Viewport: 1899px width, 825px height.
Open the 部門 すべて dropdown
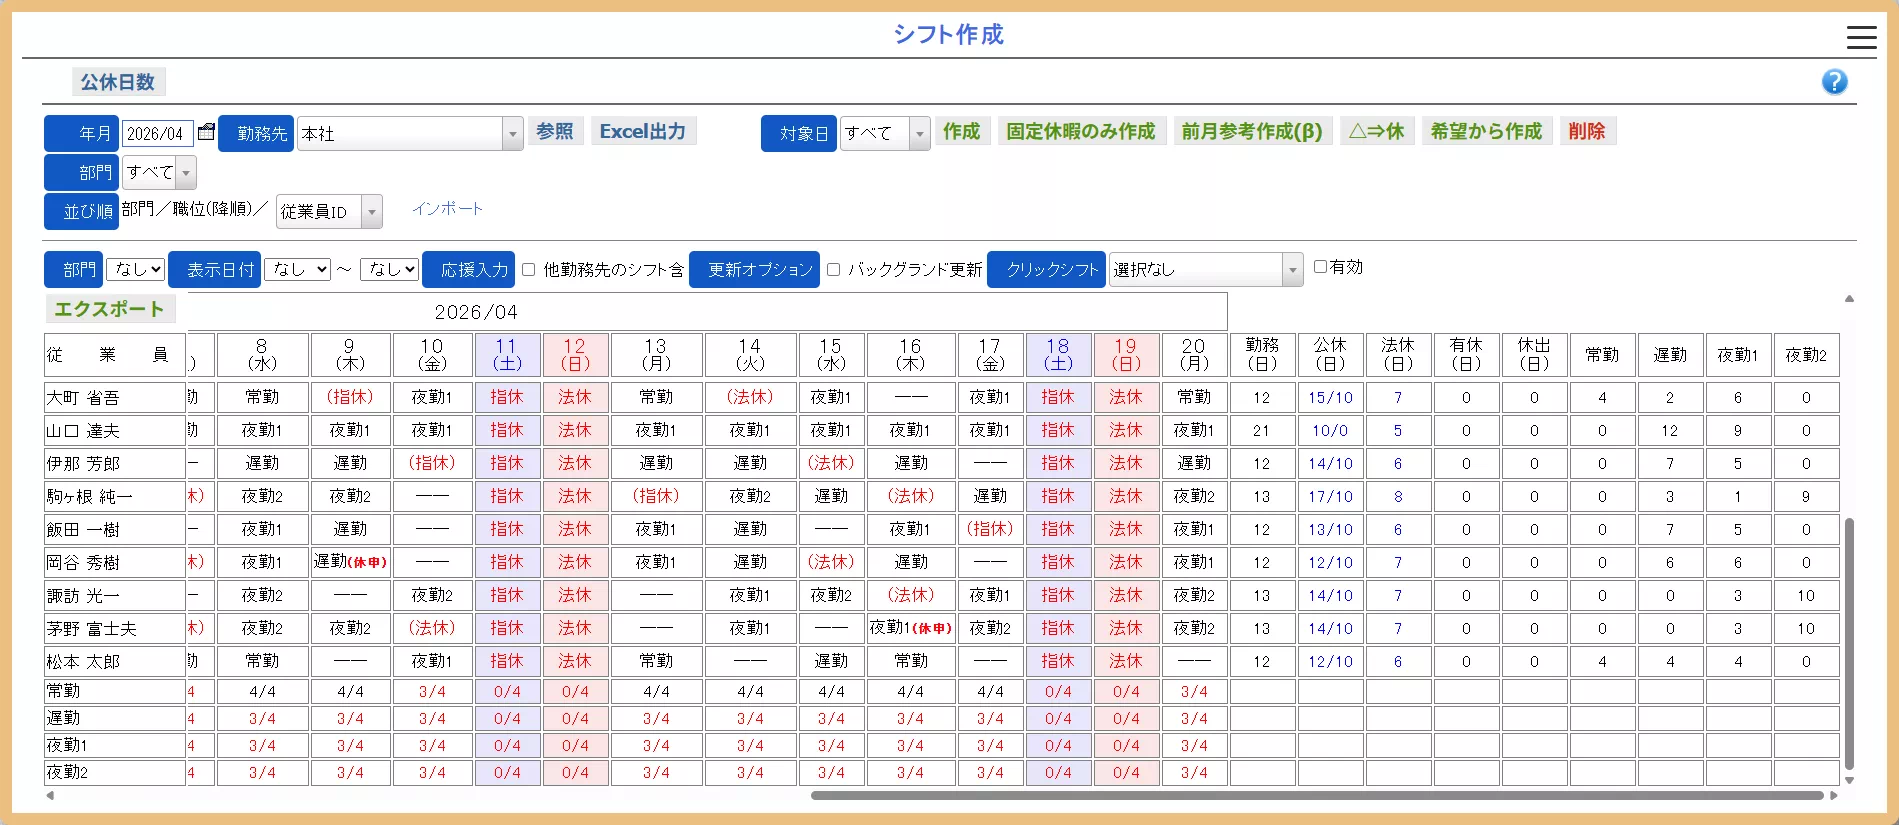pyautogui.click(x=159, y=172)
